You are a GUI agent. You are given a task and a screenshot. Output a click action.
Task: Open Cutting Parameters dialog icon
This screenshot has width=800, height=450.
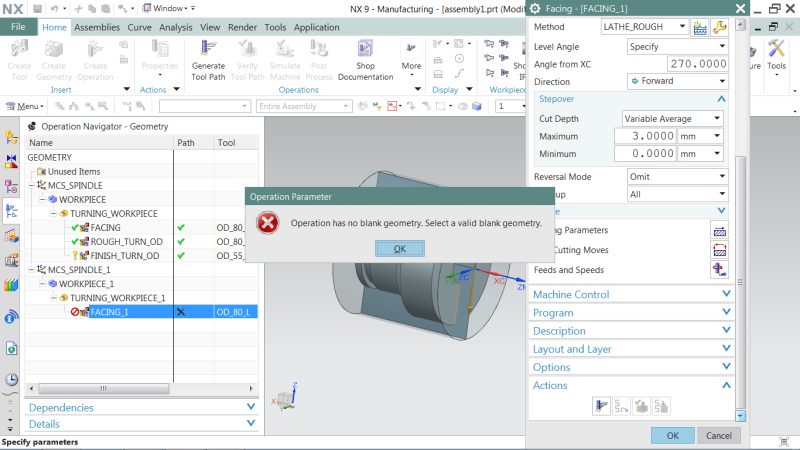click(x=719, y=231)
